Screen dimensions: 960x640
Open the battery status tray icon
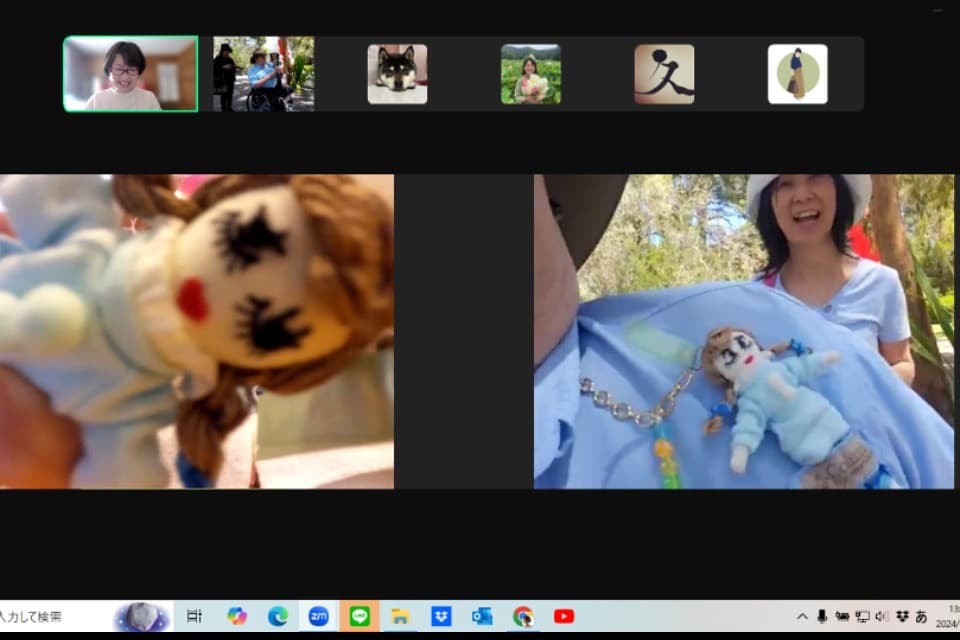(x=842, y=616)
